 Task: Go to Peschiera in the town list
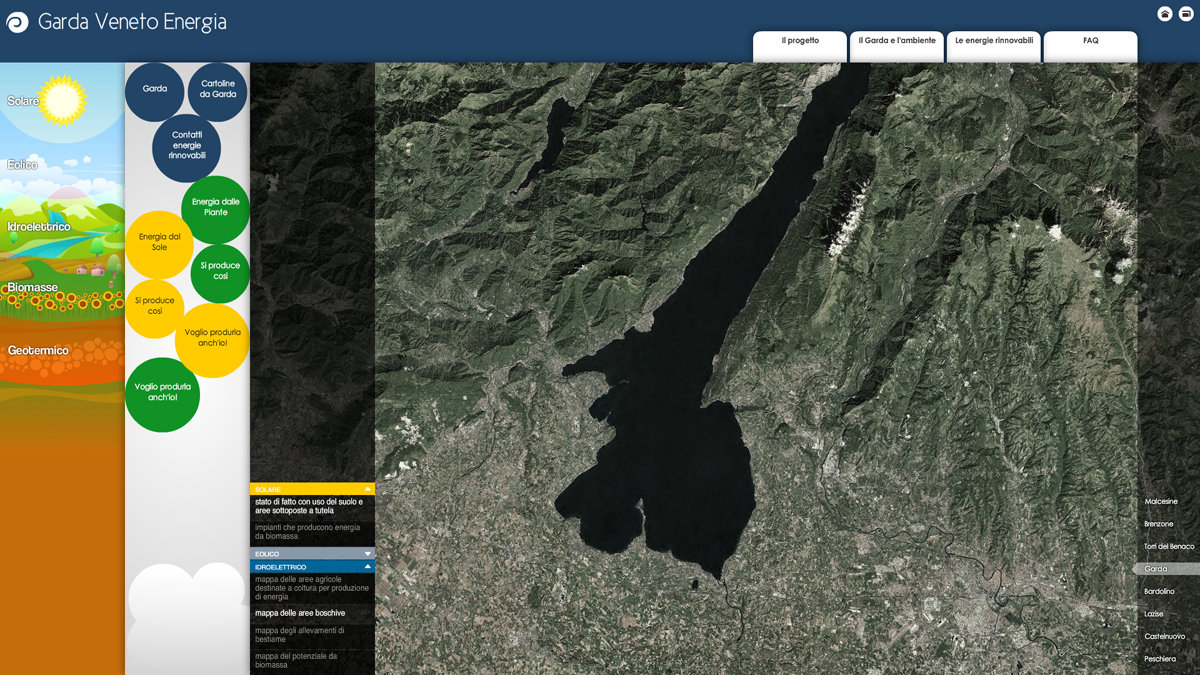click(1160, 659)
